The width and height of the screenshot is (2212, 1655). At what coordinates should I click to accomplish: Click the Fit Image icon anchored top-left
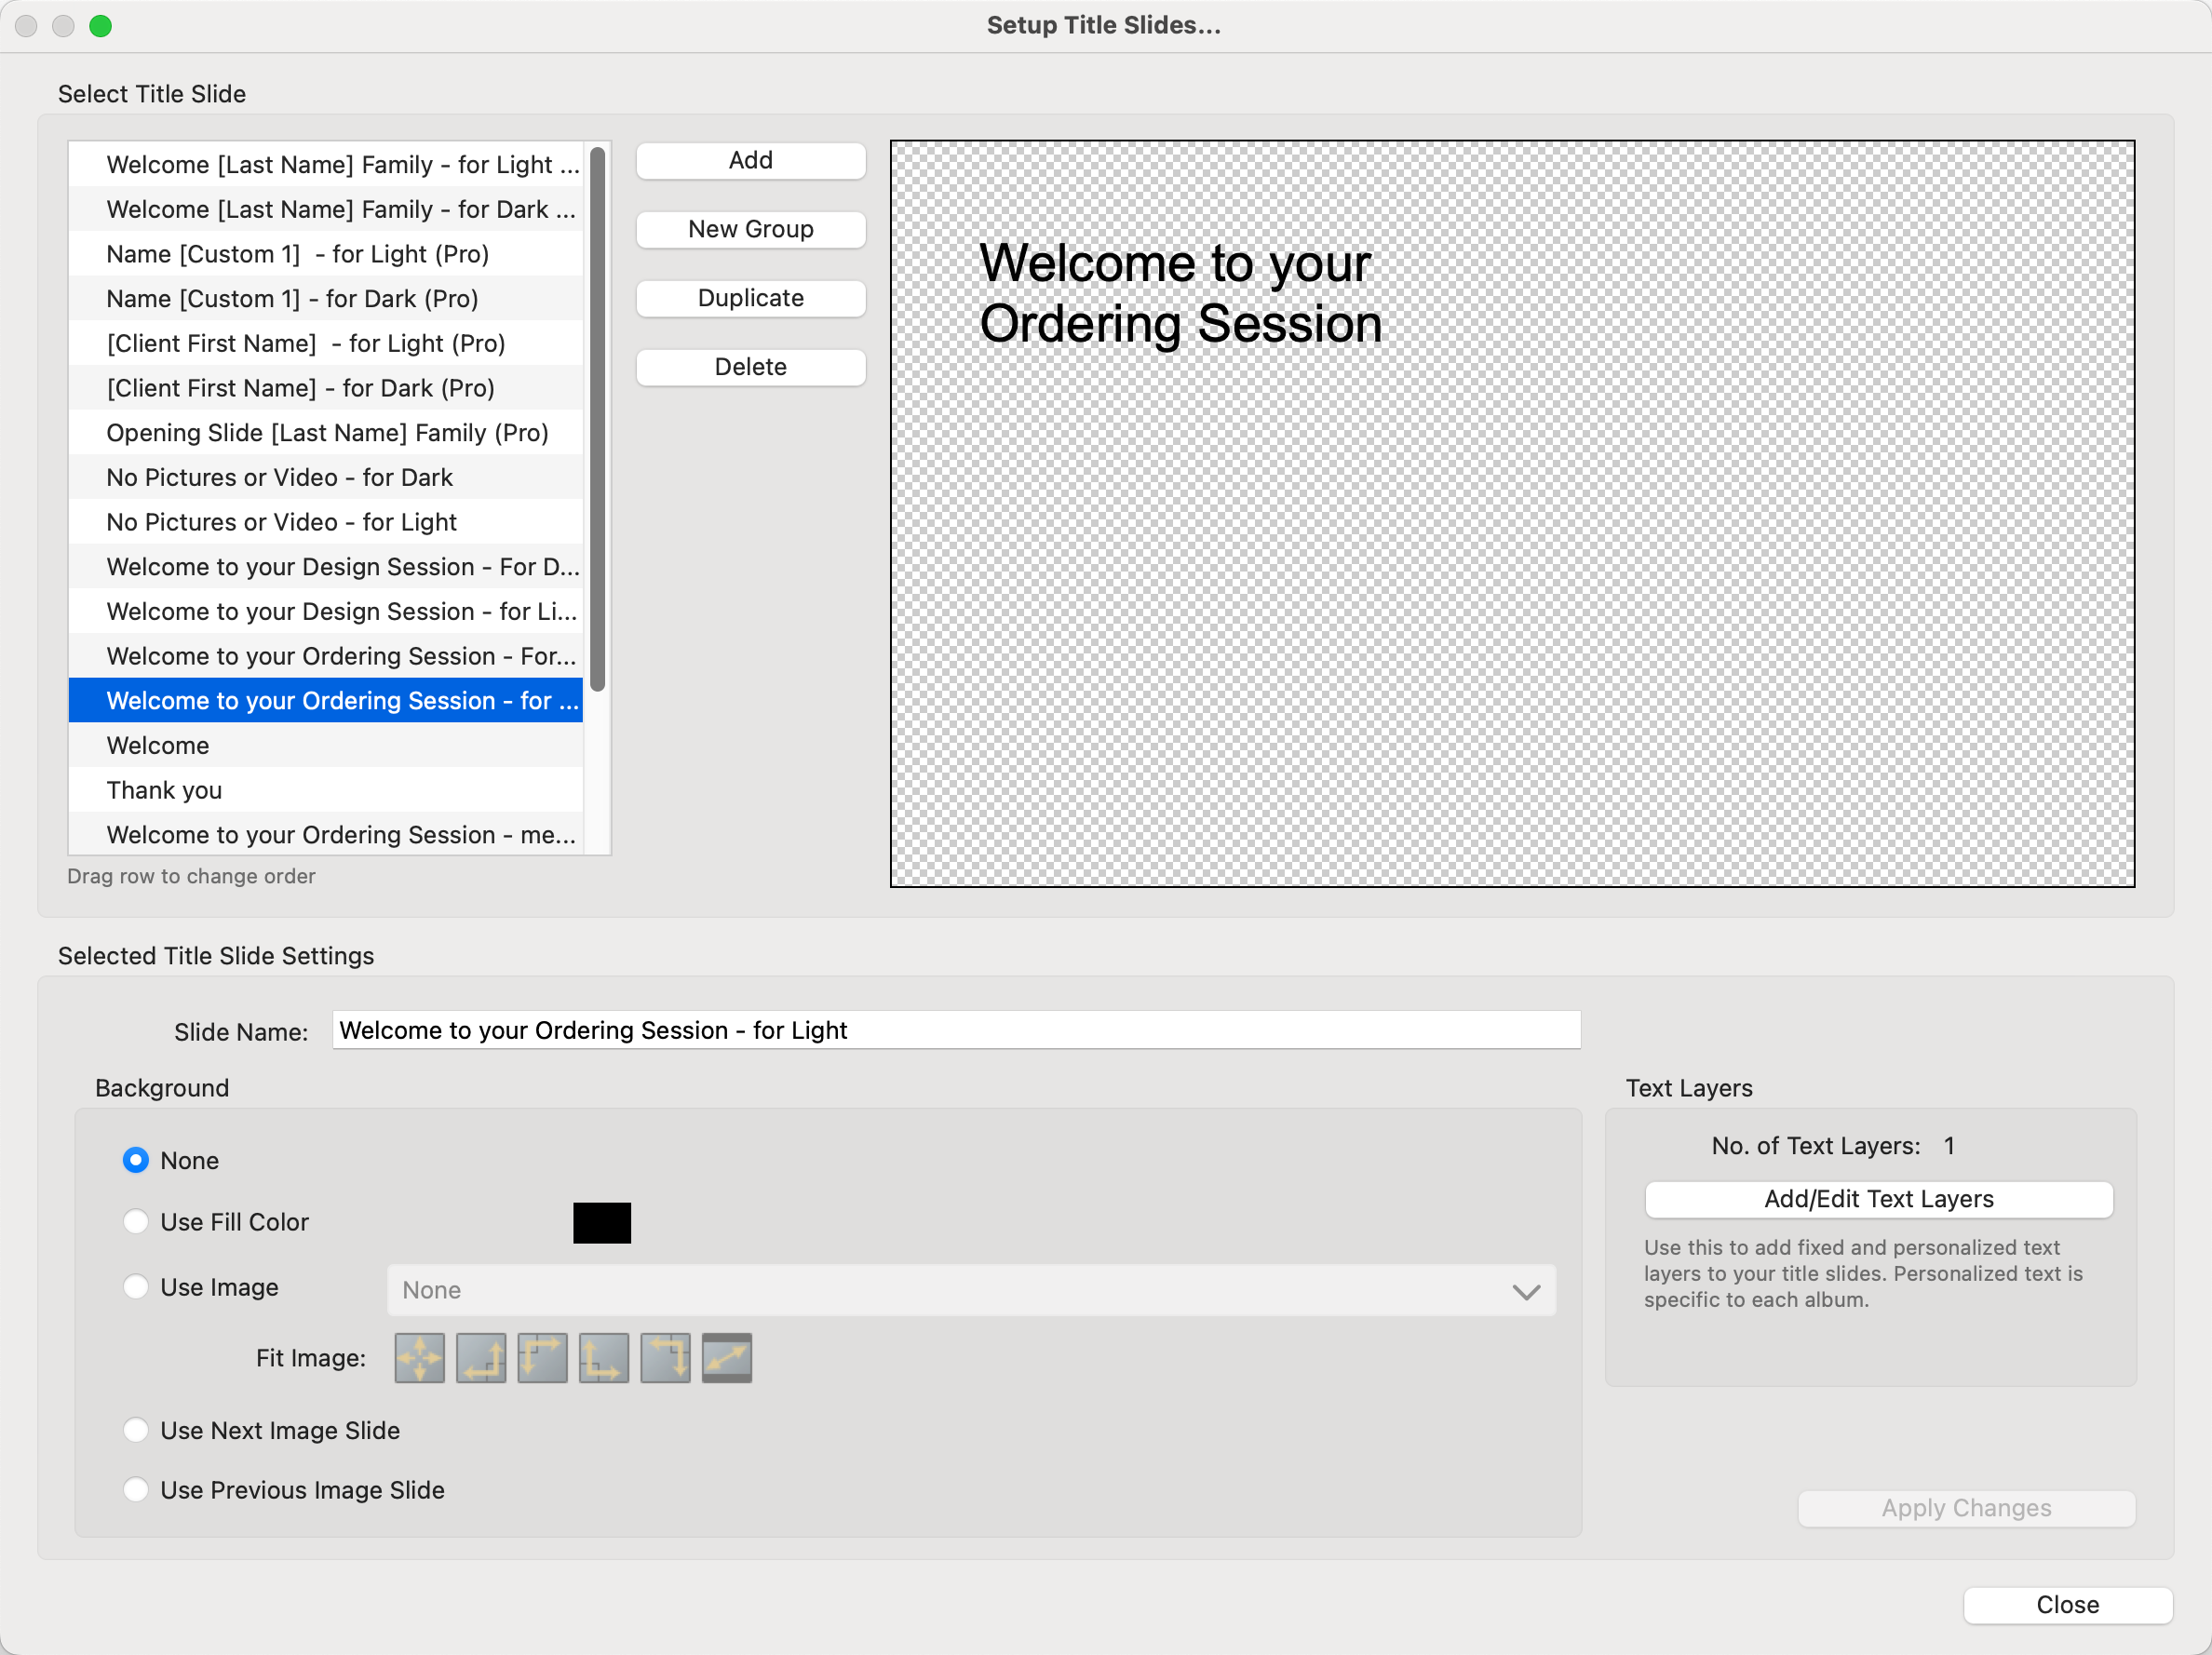(x=542, y=1358)
